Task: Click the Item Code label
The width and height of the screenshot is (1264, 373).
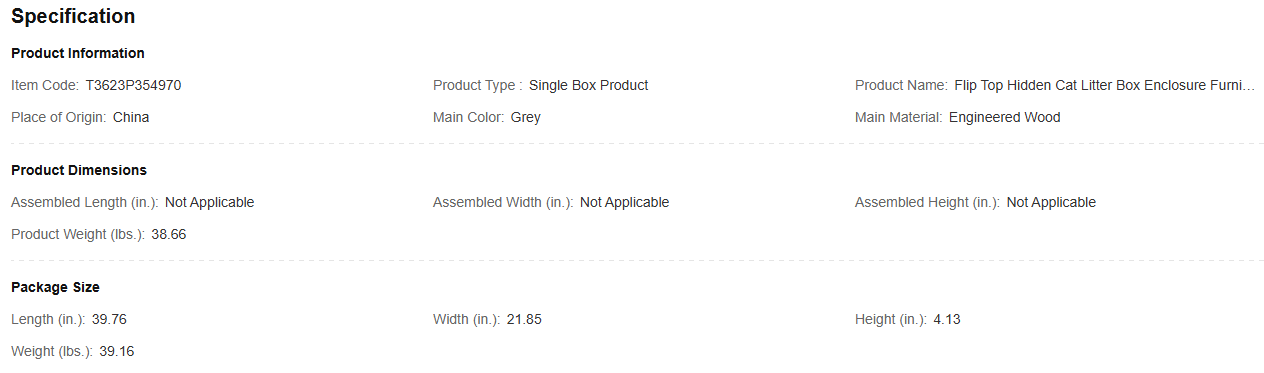Action: pos(45,86)
